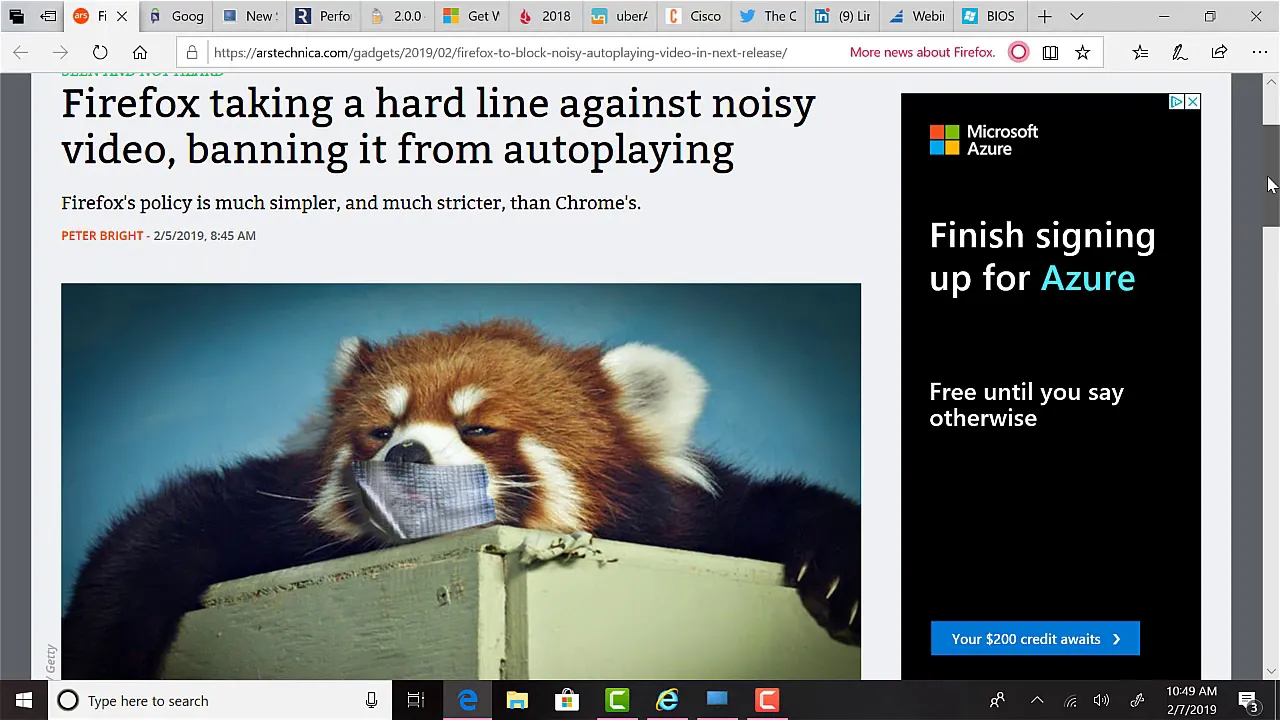The width and height of the screenshot is (1280, 720).
Task: Open Edge Settings and more menu
Action: tap(1259, 52)
